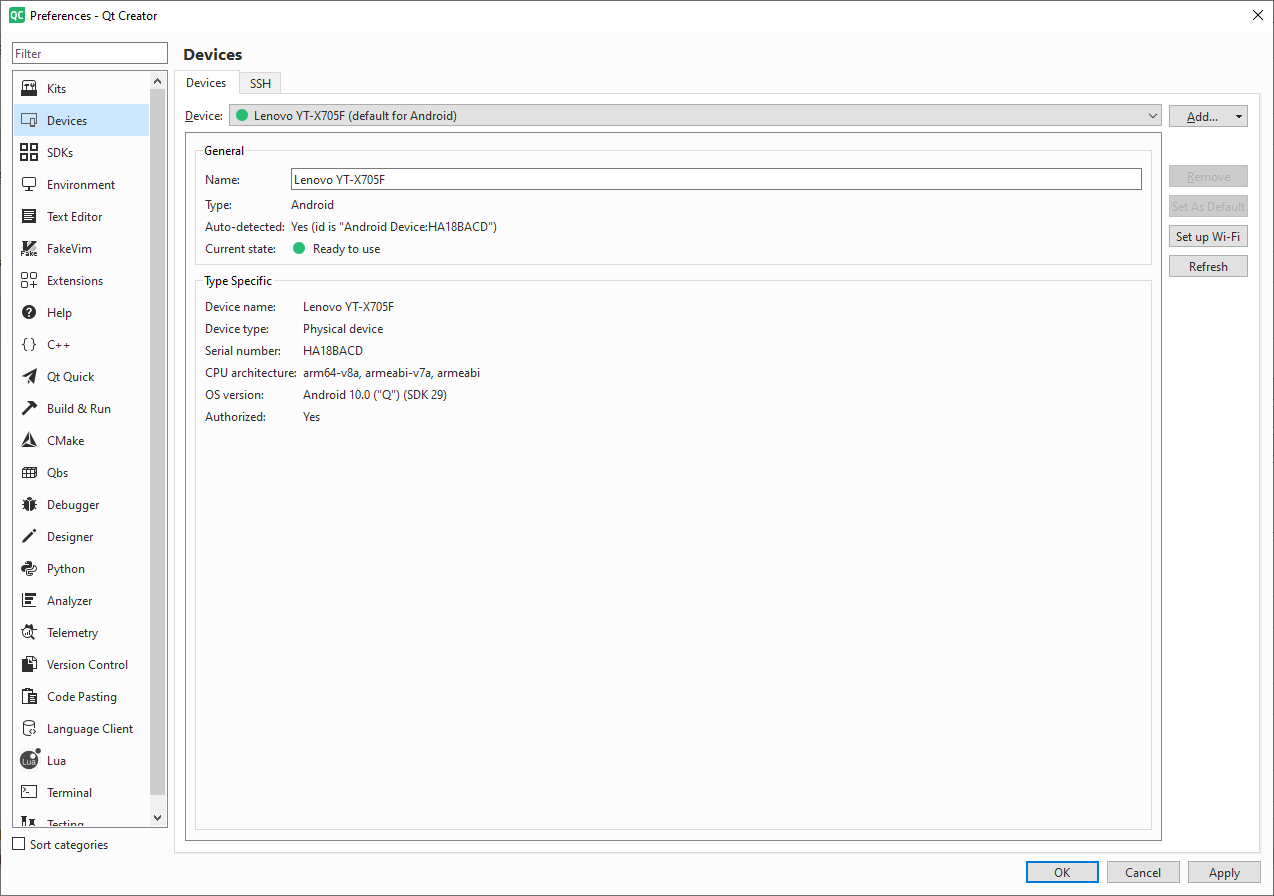The image size is (1274, 896).
Task: Open the Environment monitor icon
Action: click(29, 185)
